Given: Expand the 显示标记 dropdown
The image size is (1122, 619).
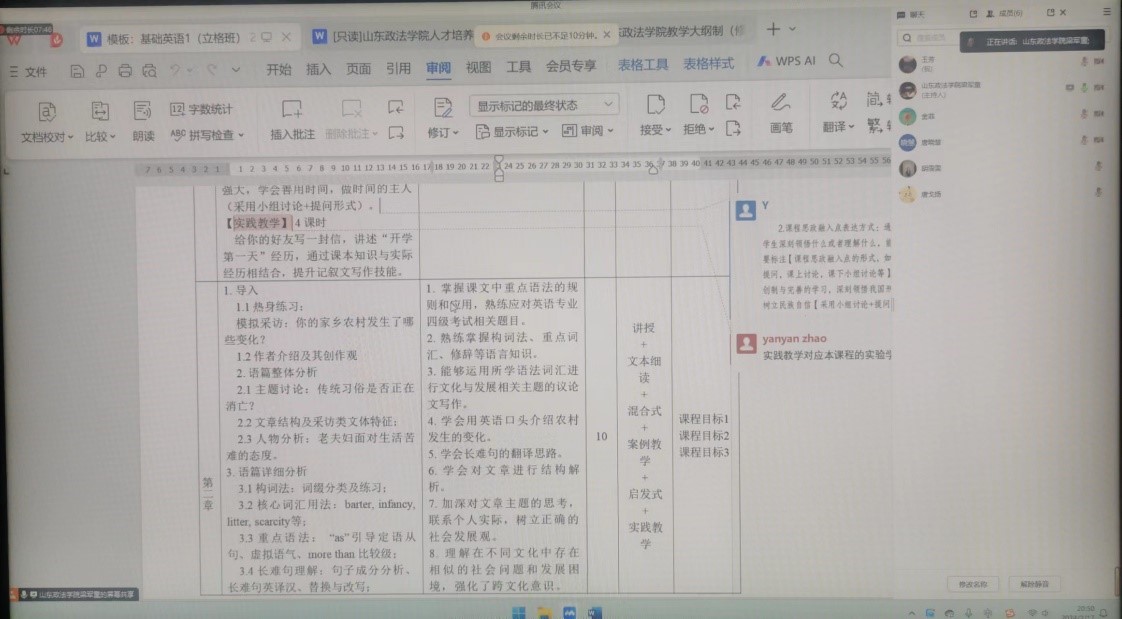Looking at the screenshot, I should (545, 132).
